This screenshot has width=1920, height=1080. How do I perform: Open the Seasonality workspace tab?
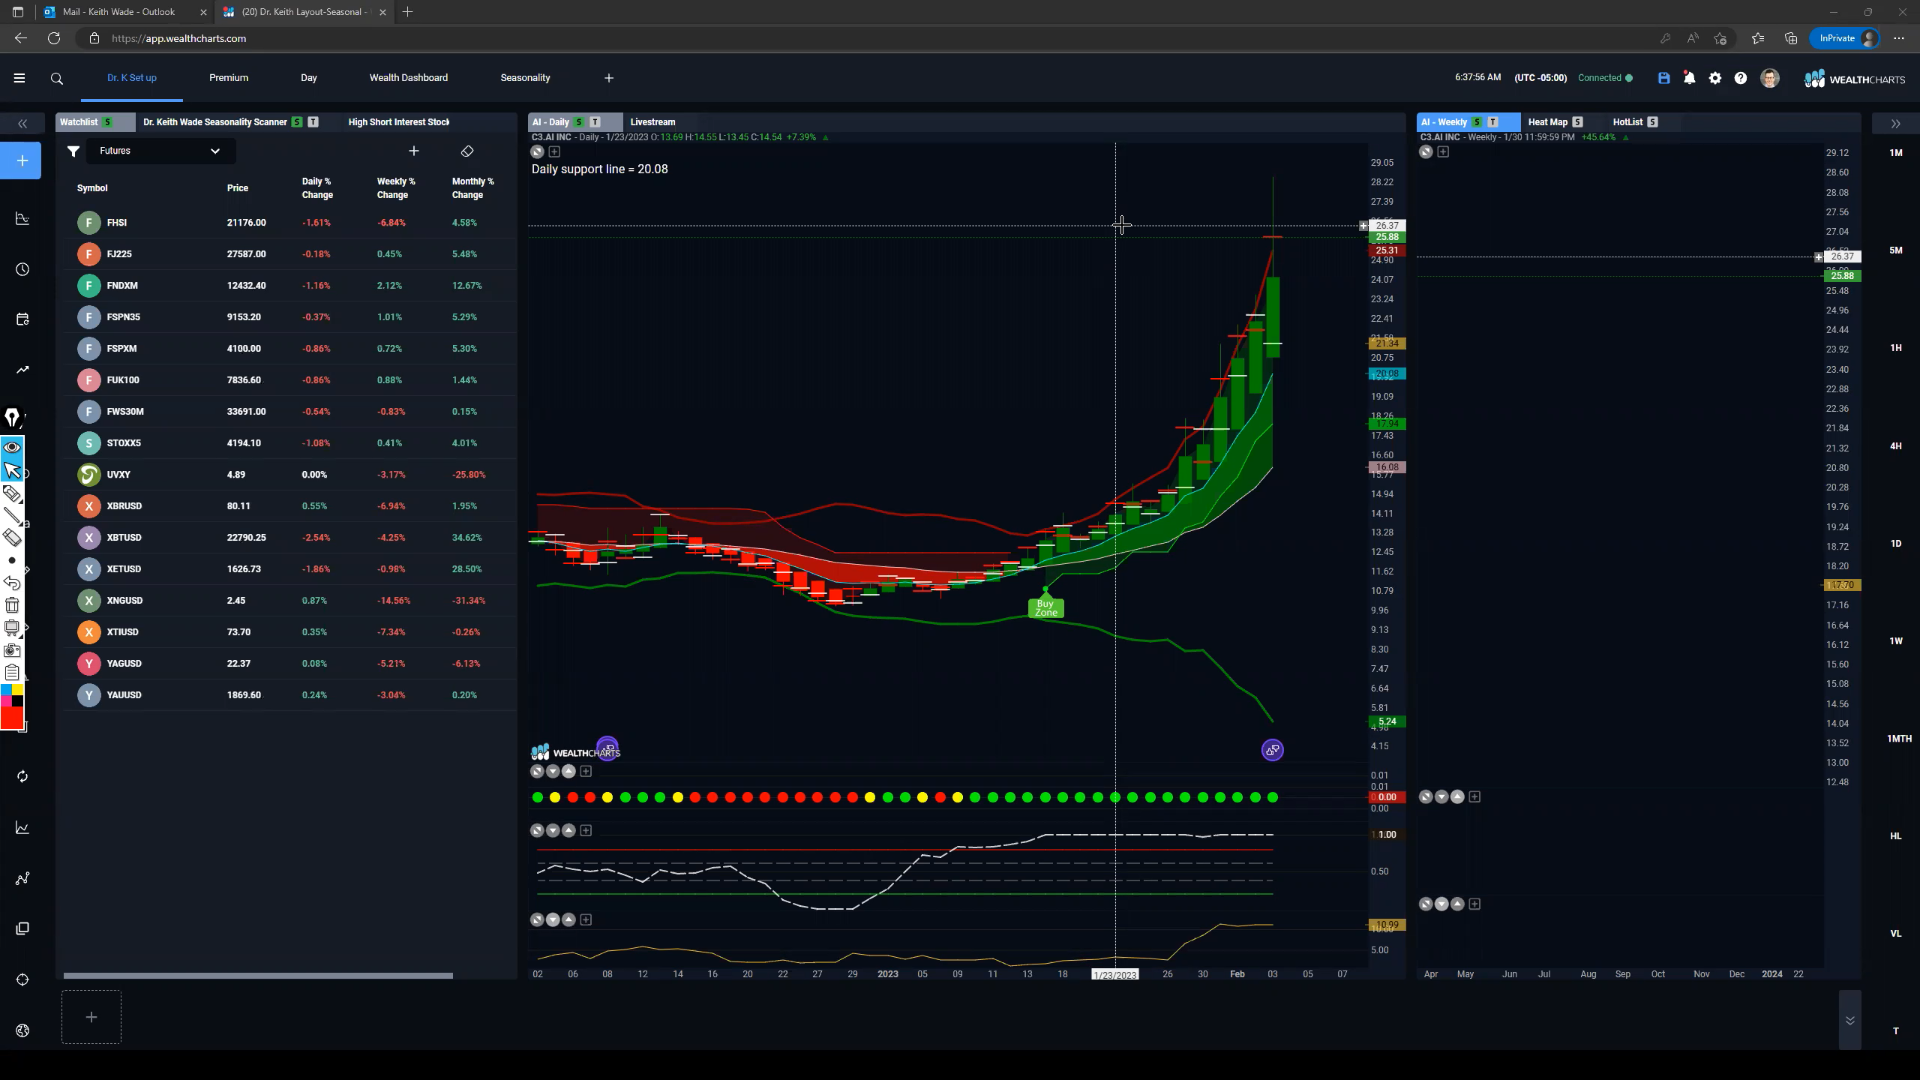point(526,78)
